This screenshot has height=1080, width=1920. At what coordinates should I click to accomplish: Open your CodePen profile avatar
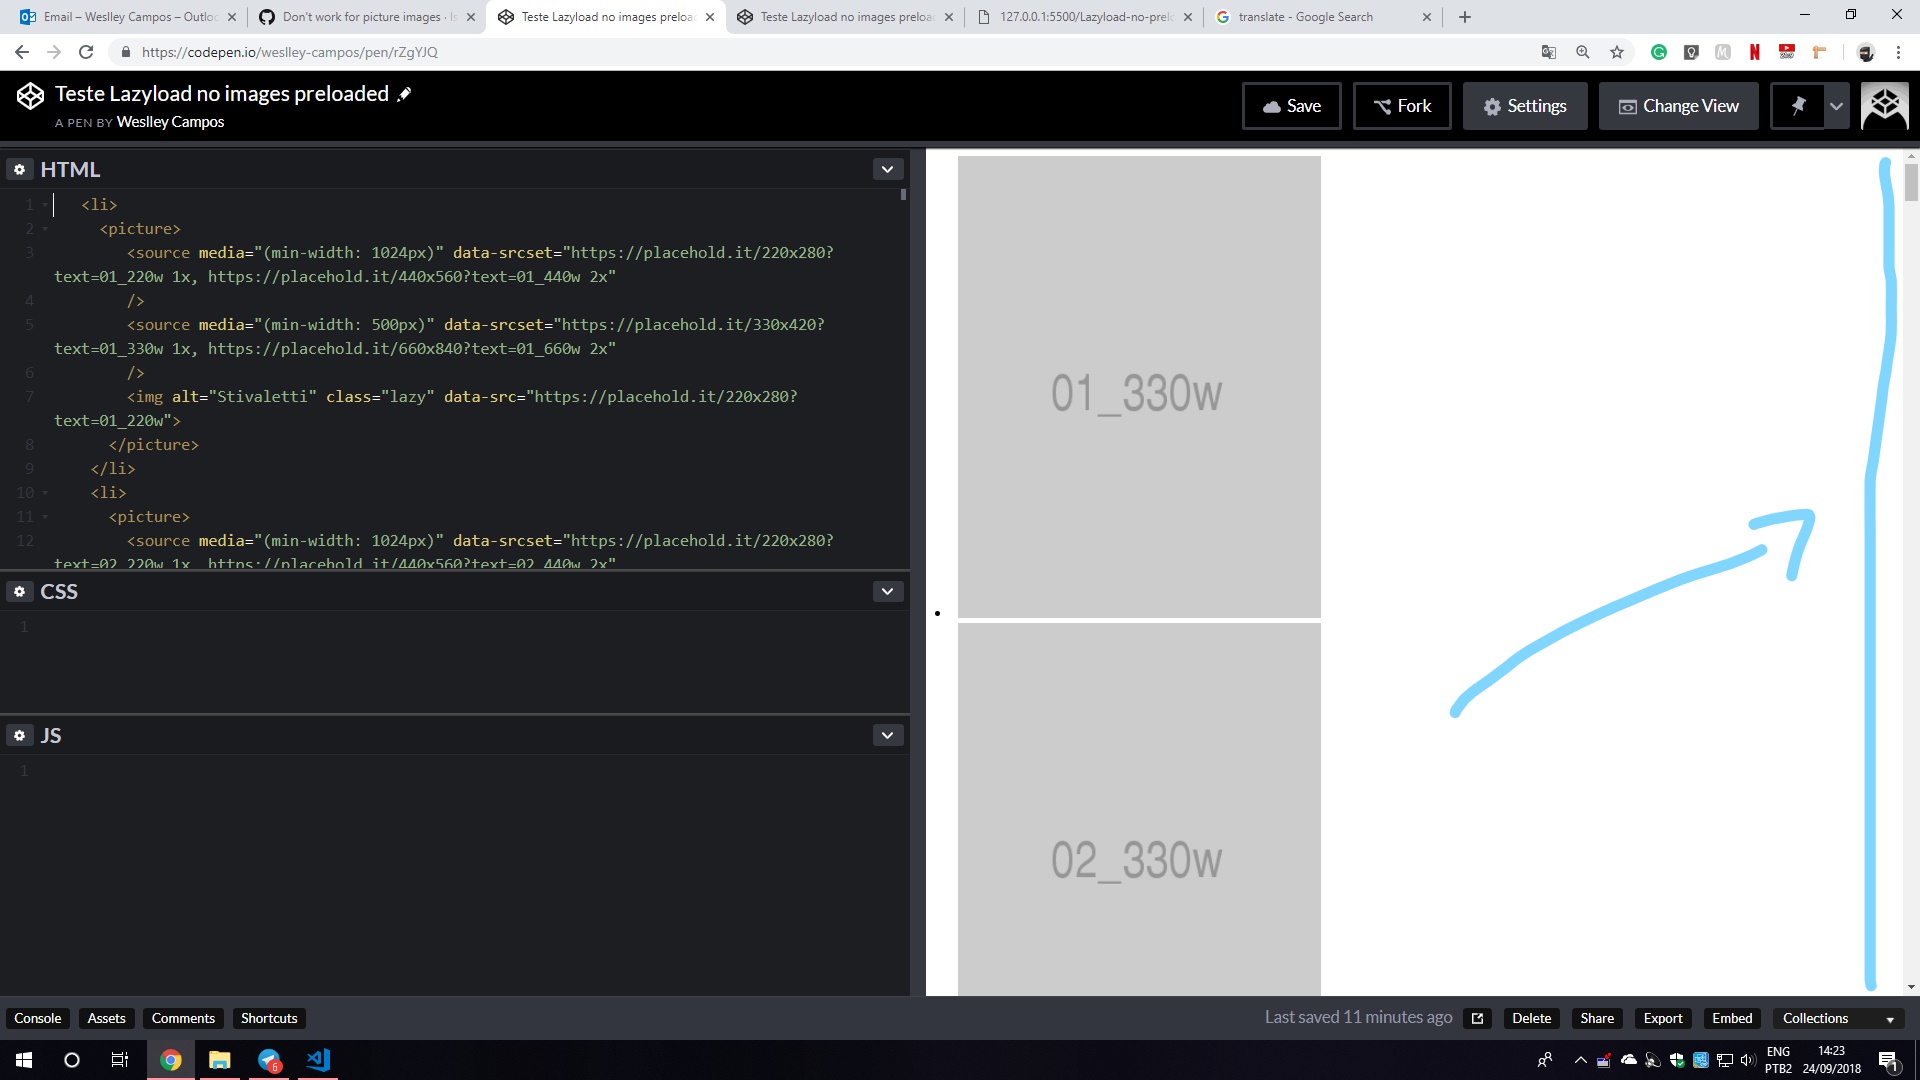coord(1884,105)
